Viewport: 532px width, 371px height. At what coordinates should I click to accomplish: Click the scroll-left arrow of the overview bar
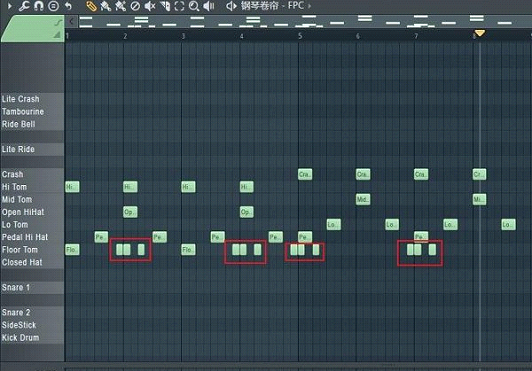(71, 22)
